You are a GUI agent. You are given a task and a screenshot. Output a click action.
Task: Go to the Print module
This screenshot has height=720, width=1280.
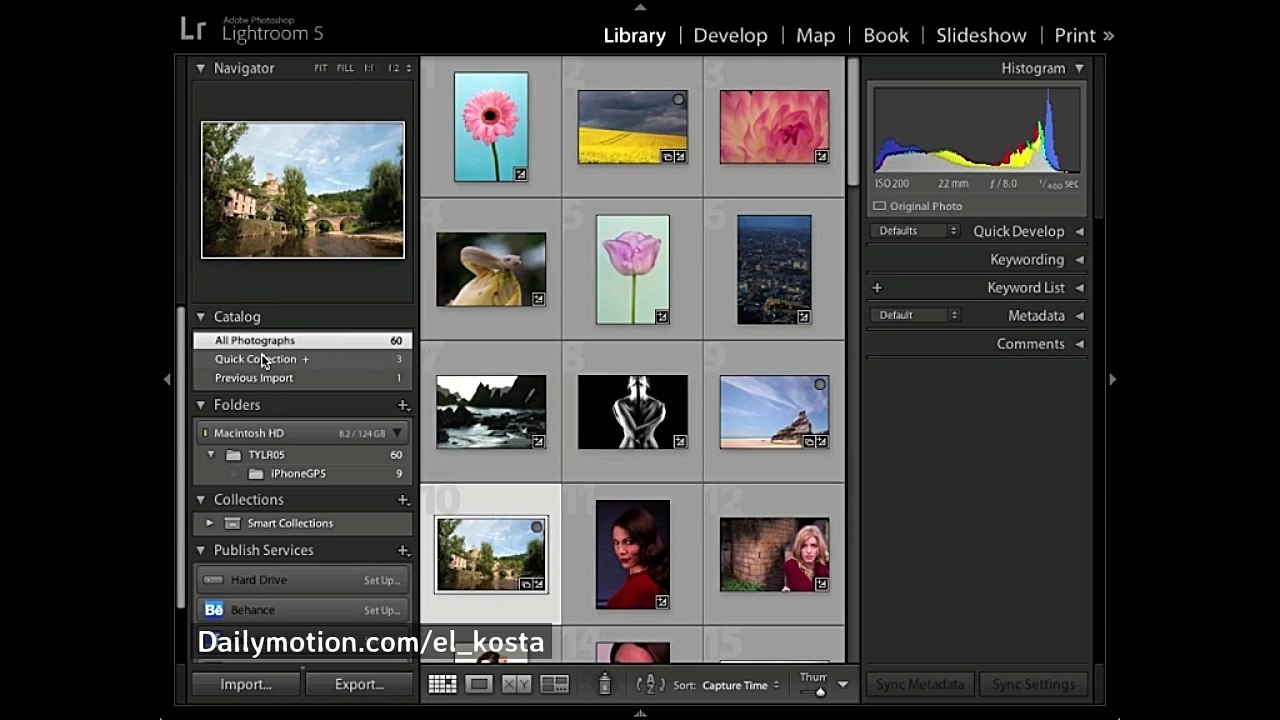tap(1075, 35)
